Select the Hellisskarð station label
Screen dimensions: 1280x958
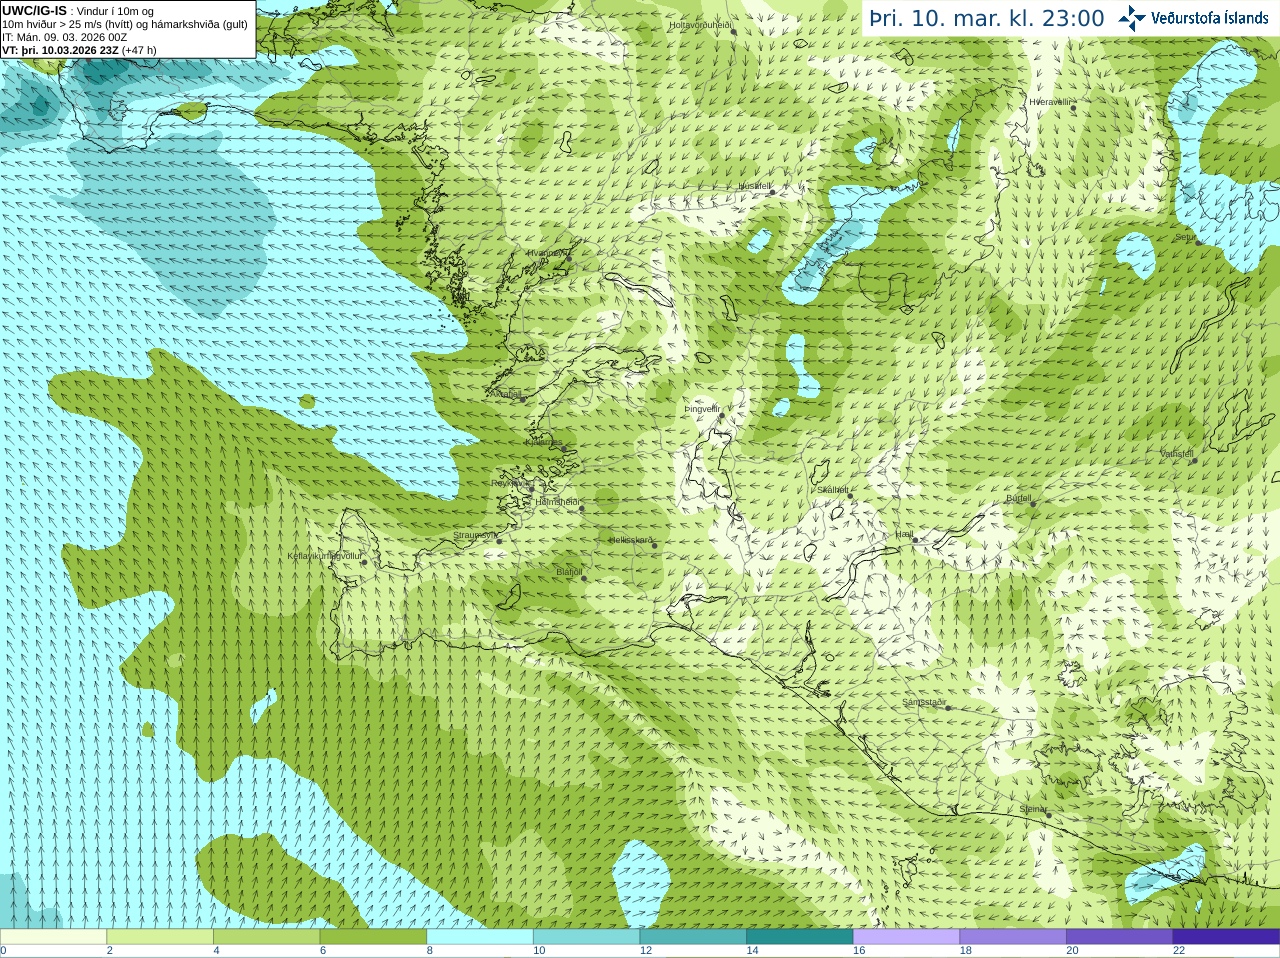tap(631, 540)
